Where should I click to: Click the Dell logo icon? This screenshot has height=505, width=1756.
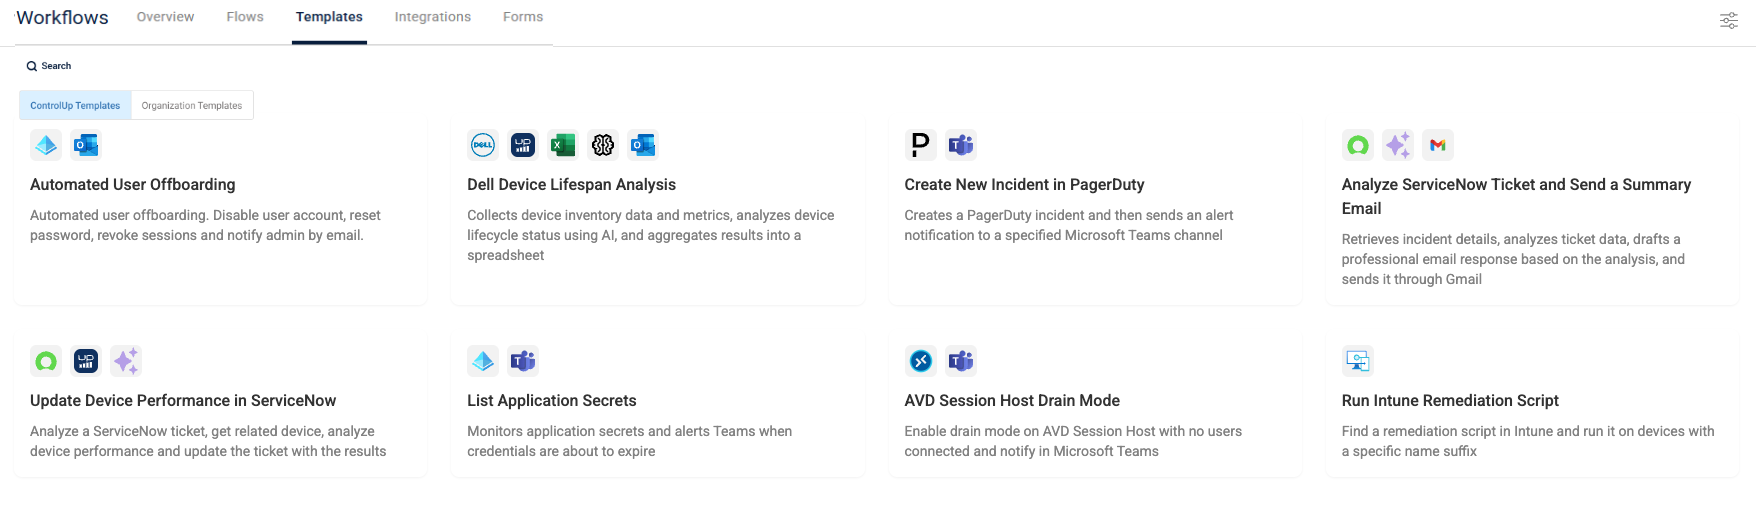[483, 145]
